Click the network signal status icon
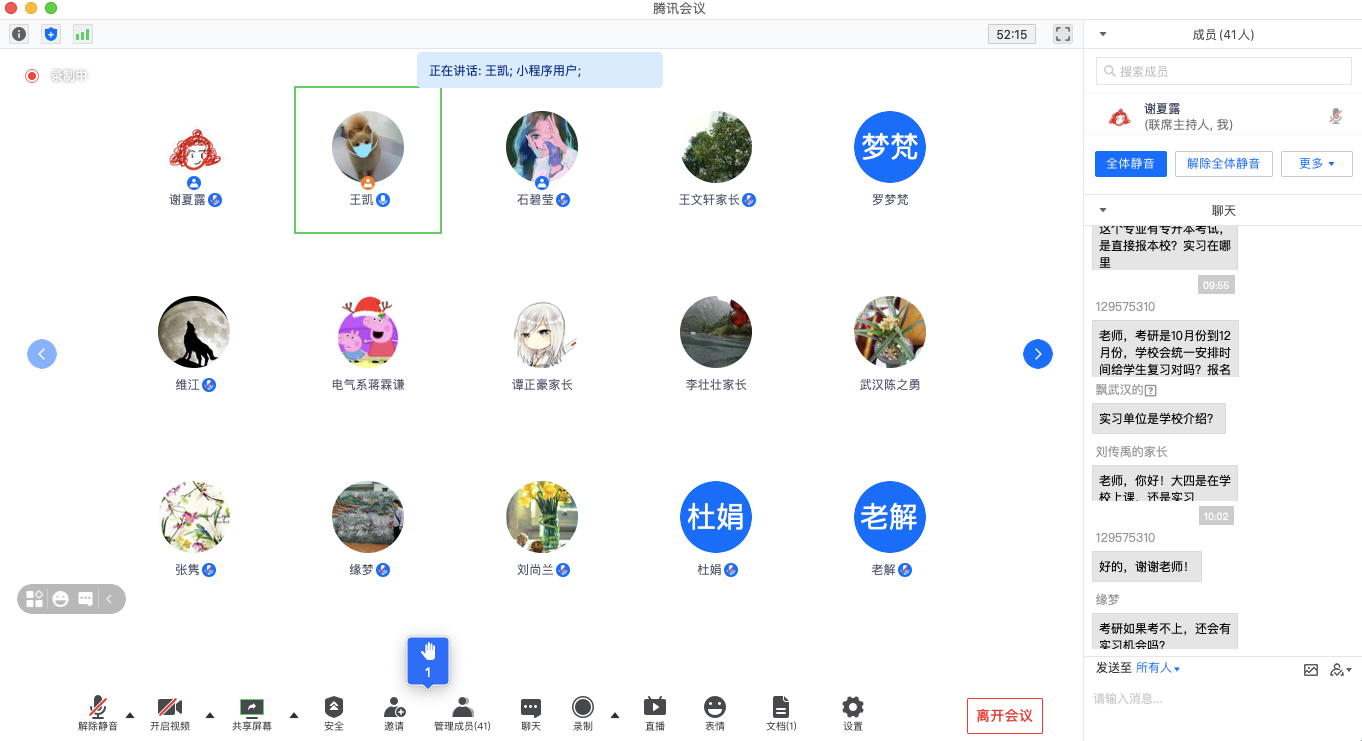 (82, 34)
